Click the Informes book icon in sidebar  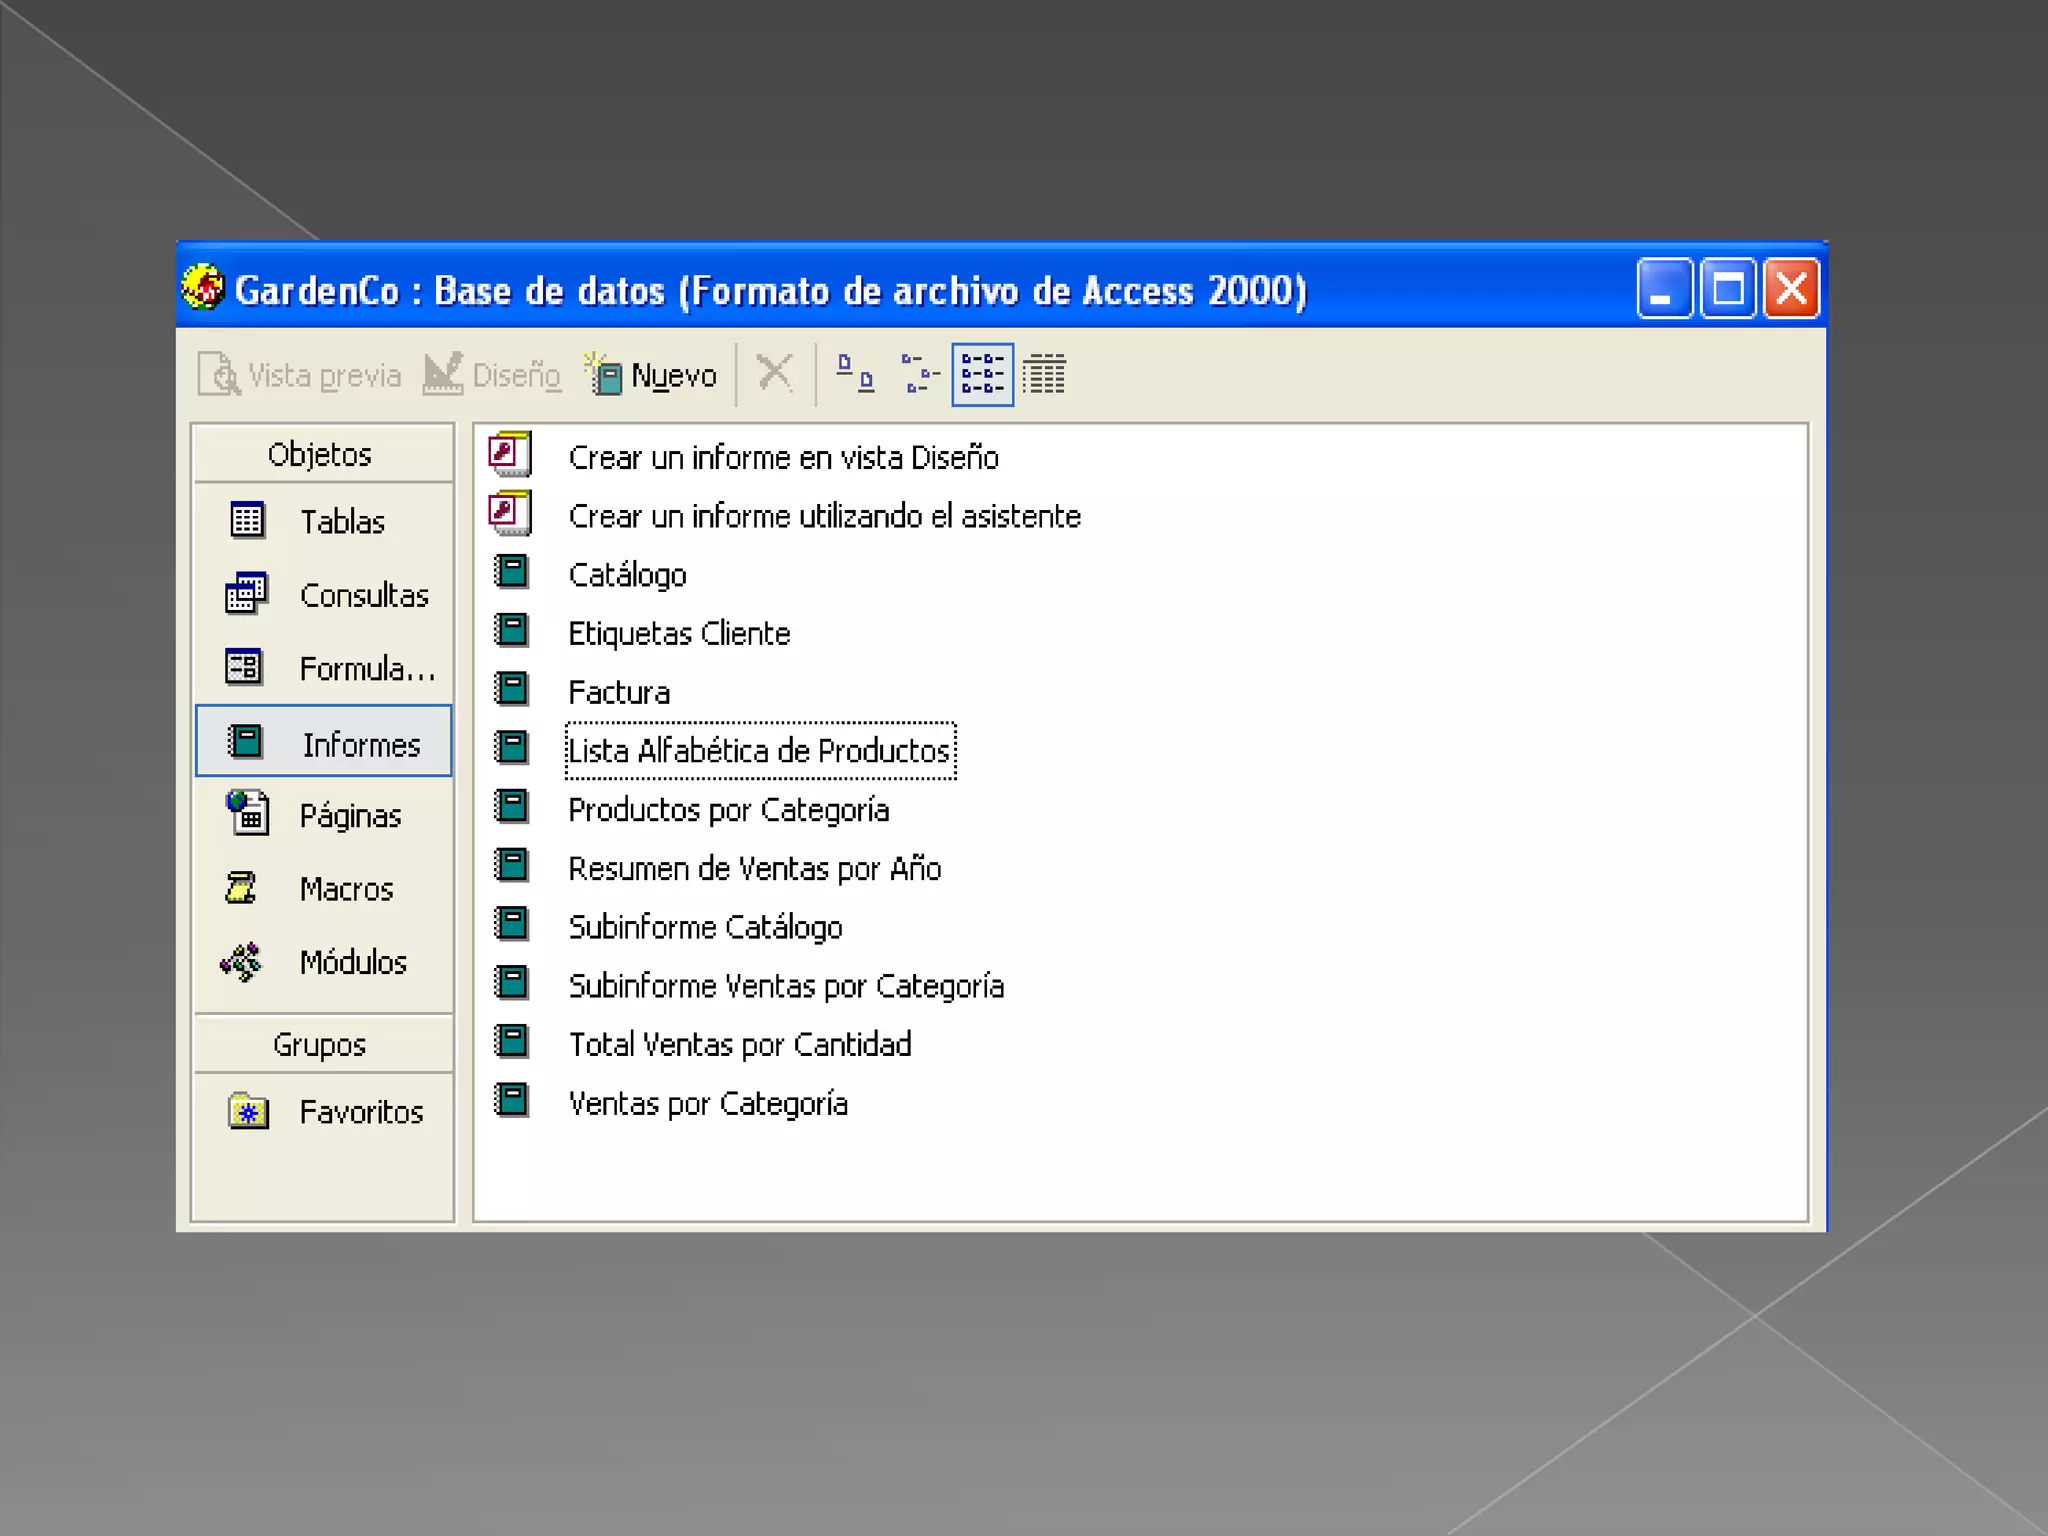245,741
